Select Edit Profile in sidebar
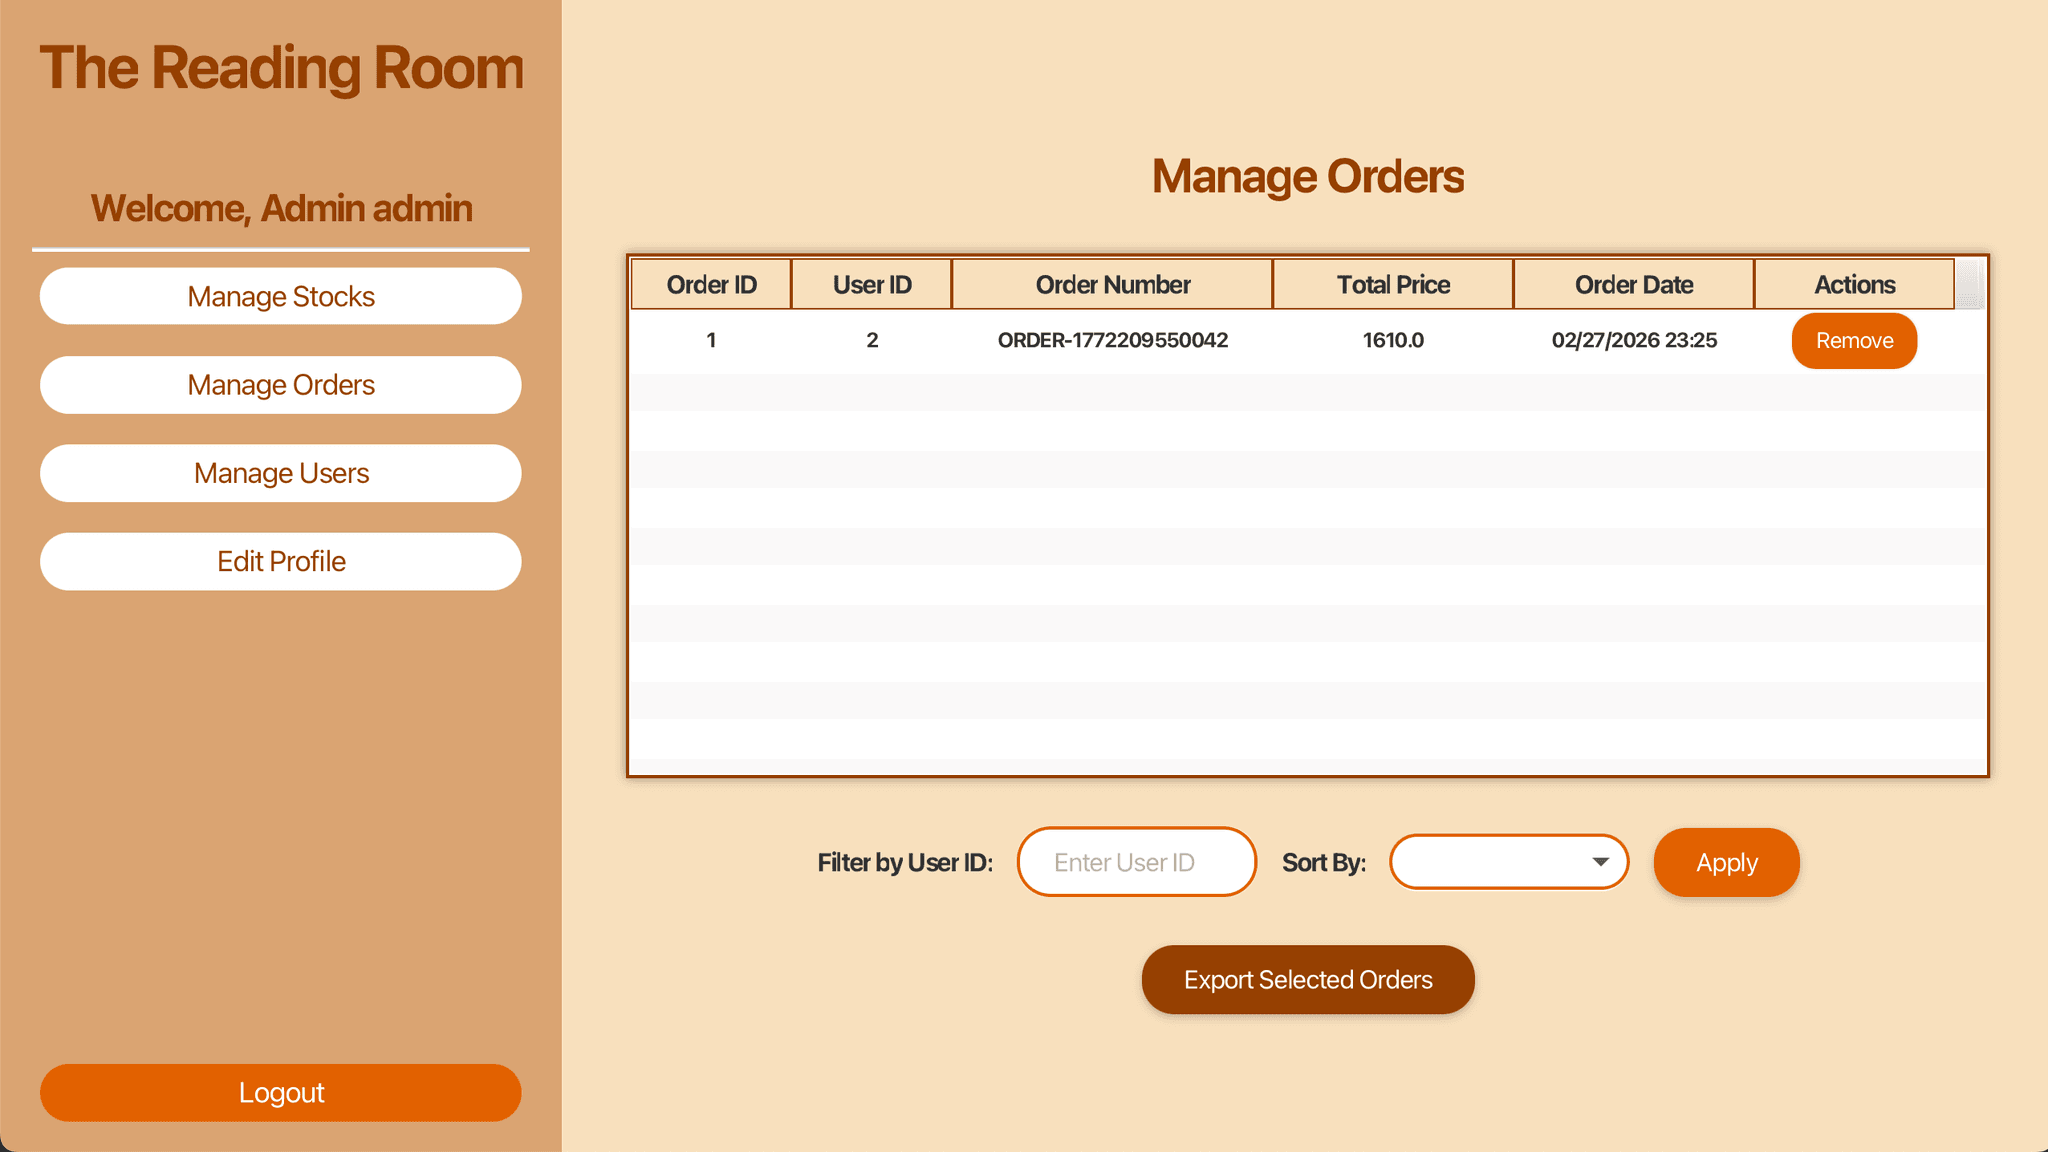The width and height of the screenshot is (2048, 1152). point(280,561)
